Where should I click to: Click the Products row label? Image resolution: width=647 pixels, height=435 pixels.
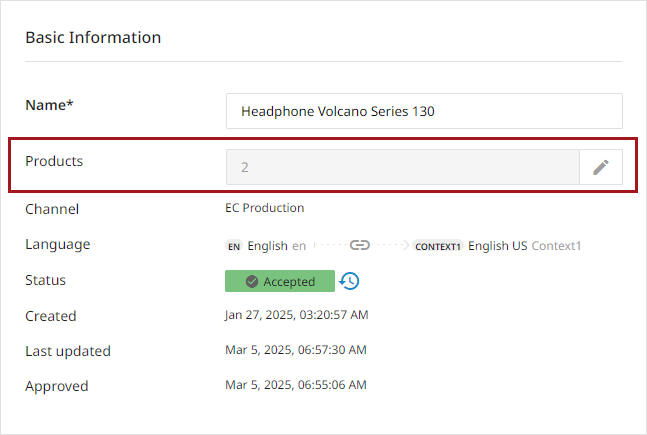54,161
